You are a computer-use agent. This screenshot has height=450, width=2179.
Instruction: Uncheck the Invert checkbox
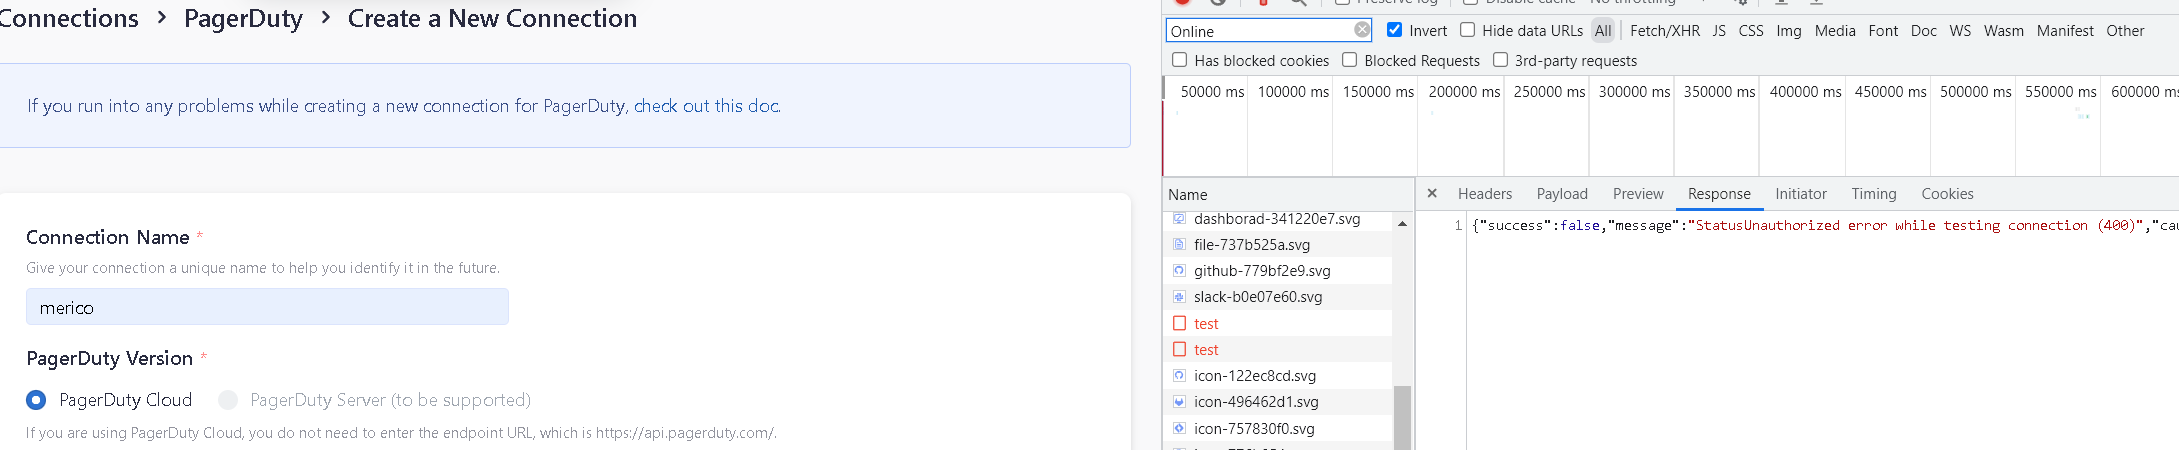(1394, 30)
